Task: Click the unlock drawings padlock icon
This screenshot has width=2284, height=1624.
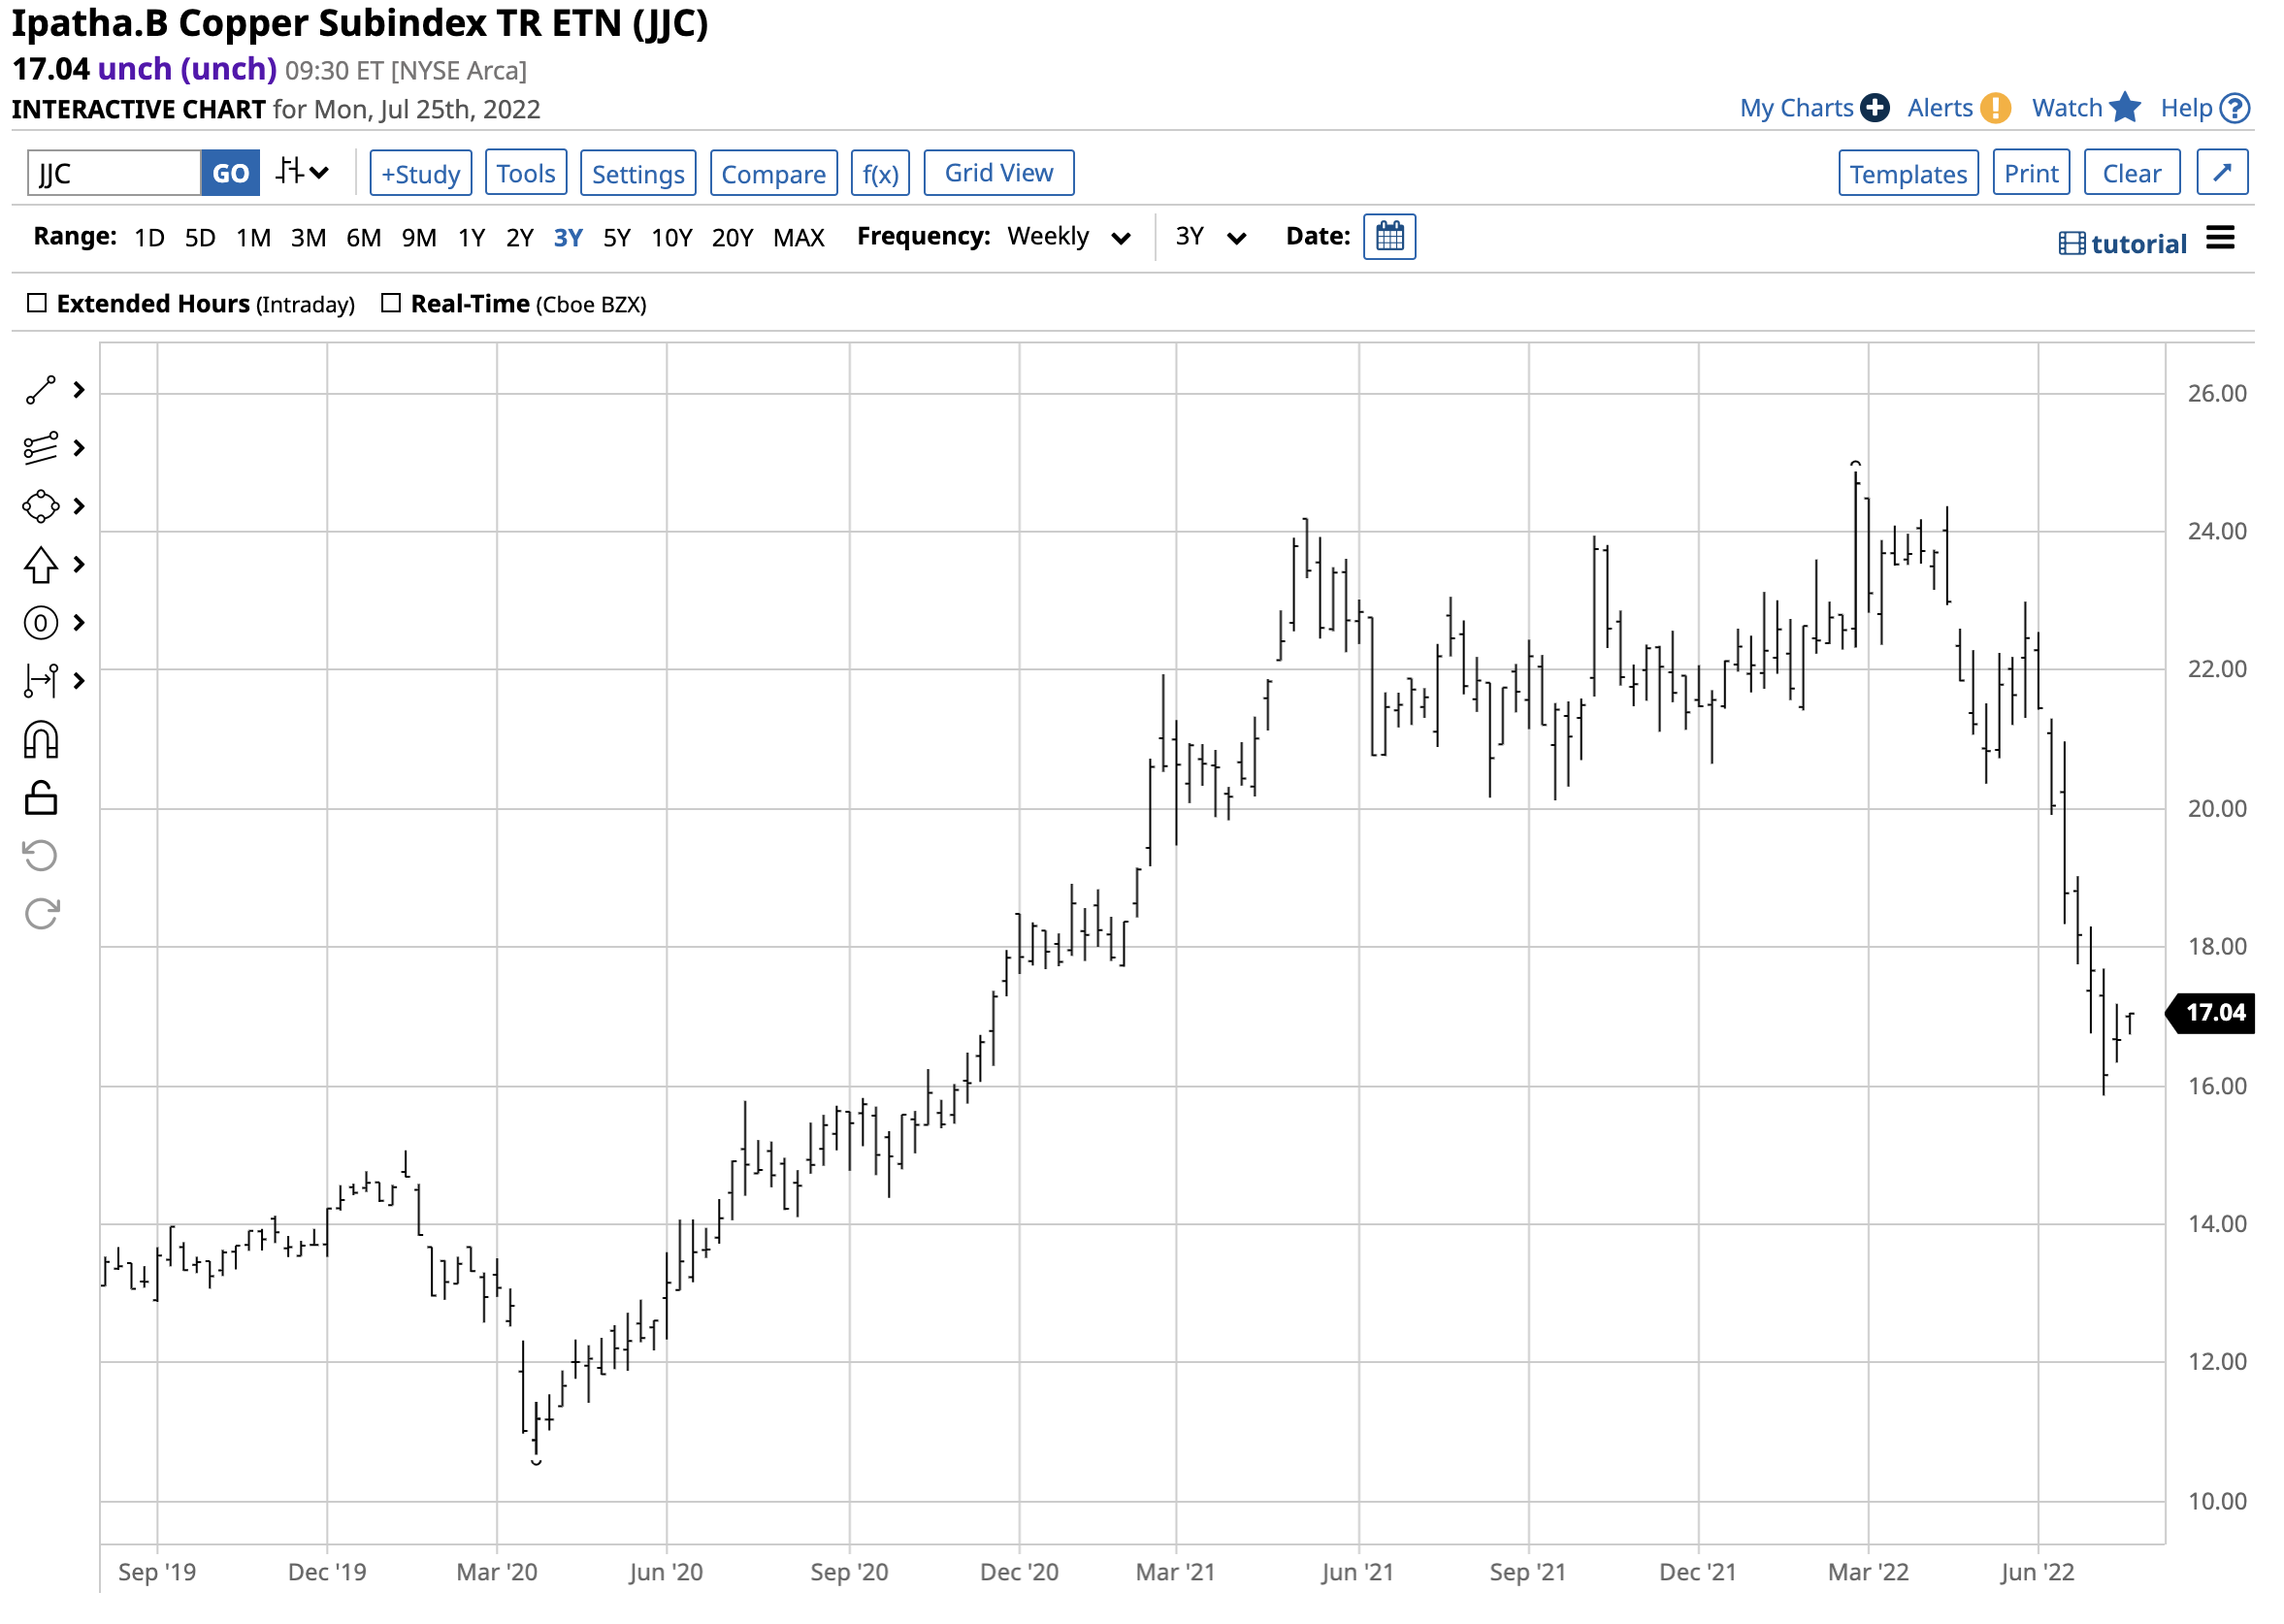Action: (x=40, y=799)
